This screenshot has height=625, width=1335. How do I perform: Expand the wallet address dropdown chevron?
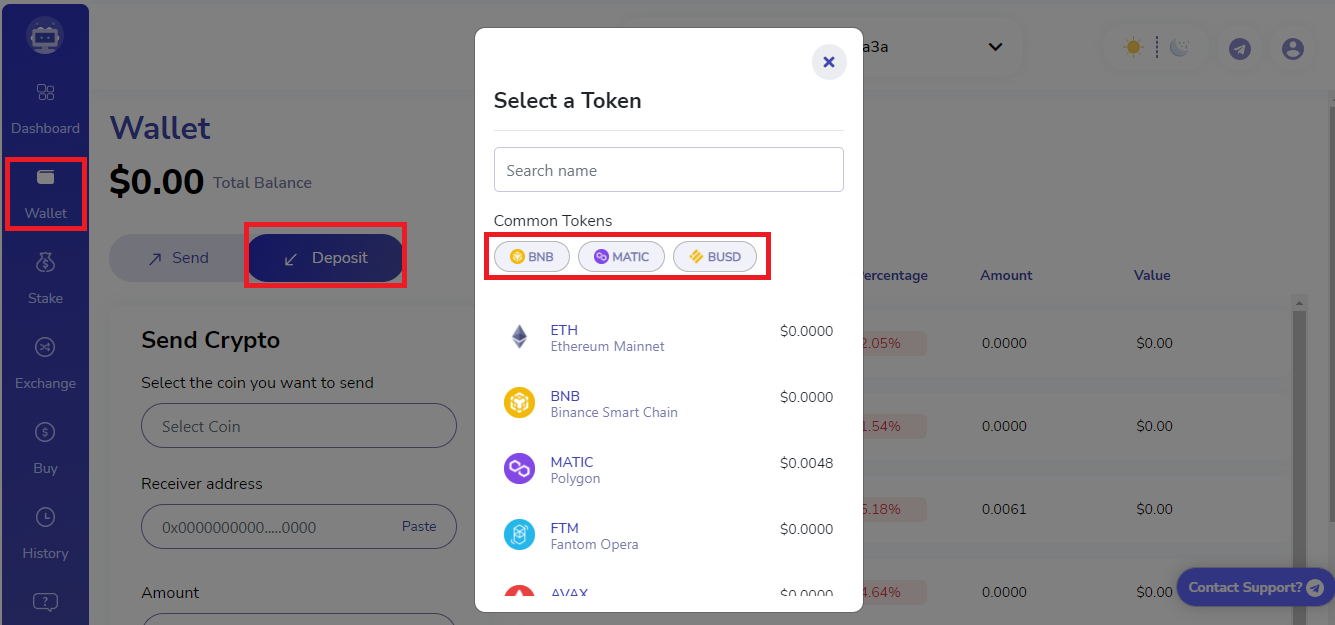[x=995, y=47]
